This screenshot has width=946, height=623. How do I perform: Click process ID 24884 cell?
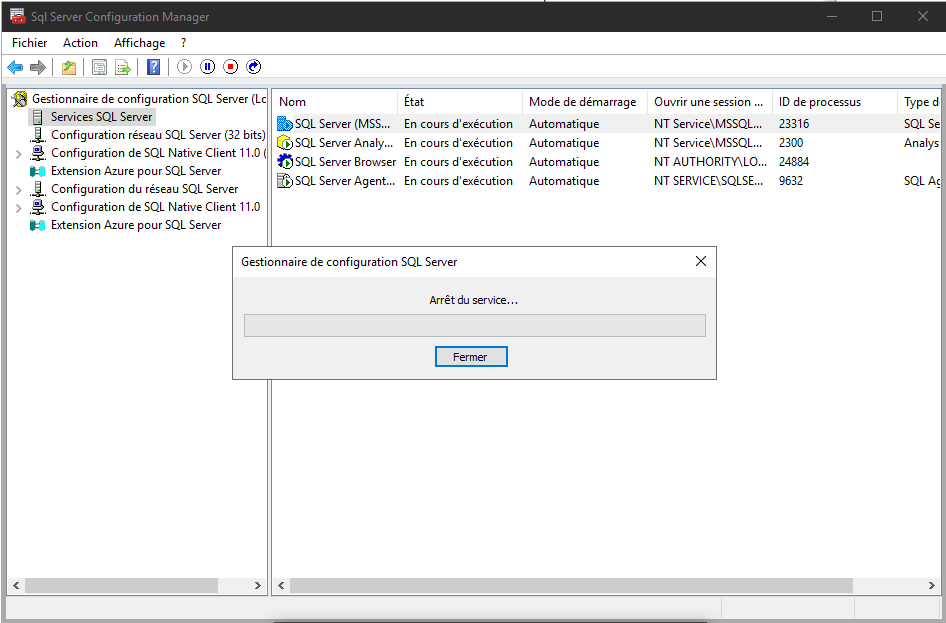[794, 162]
